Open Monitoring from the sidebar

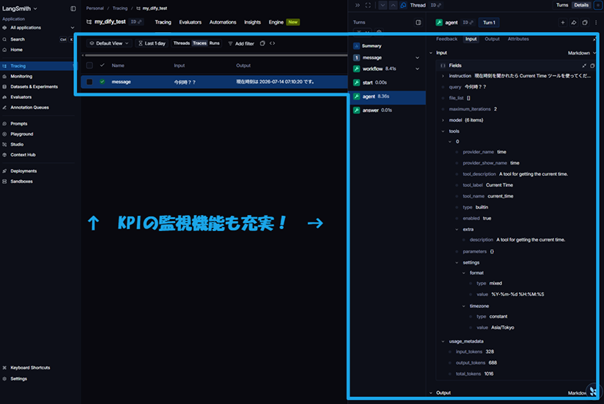(21, 76)
